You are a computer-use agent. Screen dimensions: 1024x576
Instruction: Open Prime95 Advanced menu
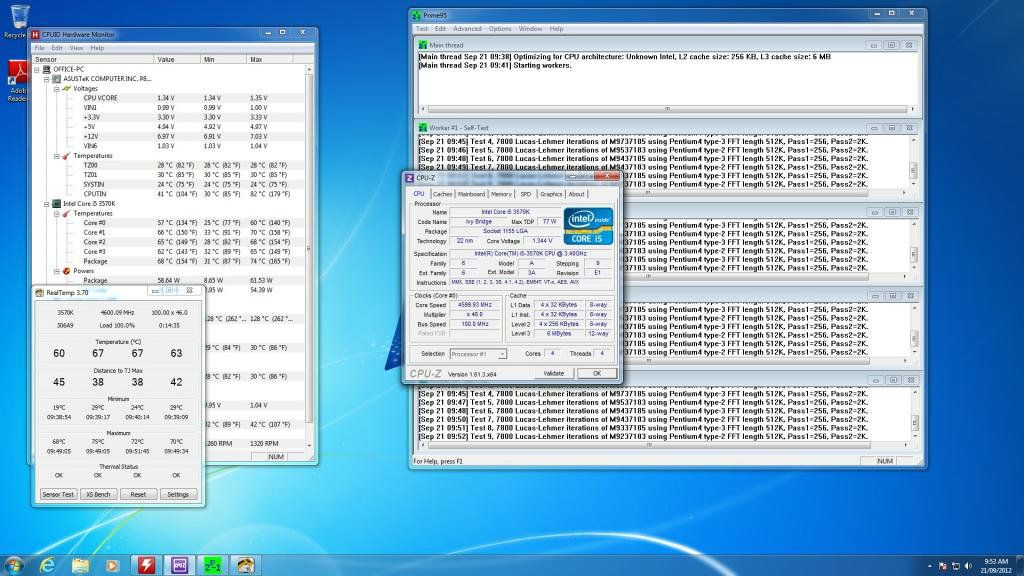click(467, 29)
